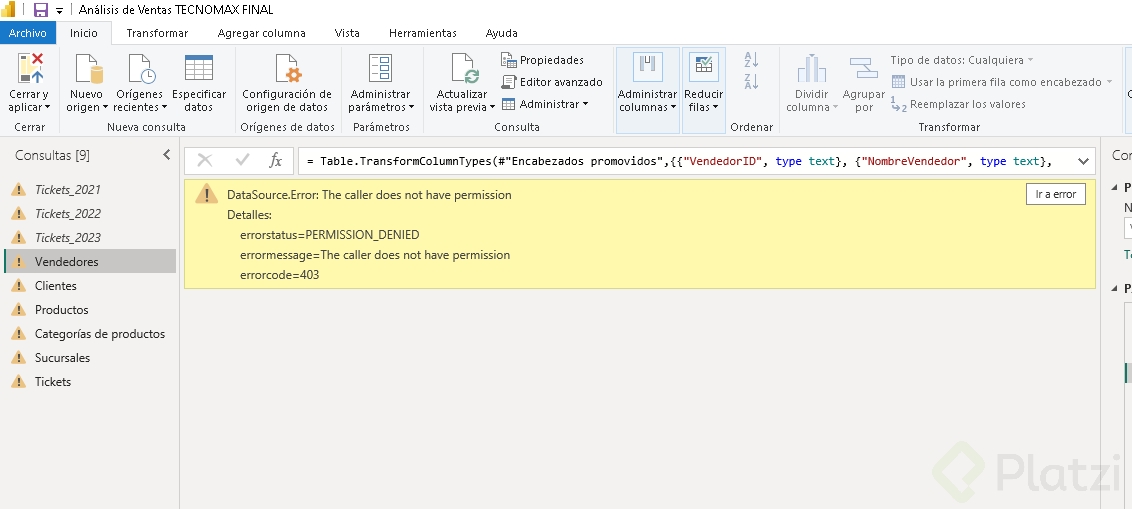Open the Ayuda tab
This screenshot has height=509, width=1132.
(501, 33)
